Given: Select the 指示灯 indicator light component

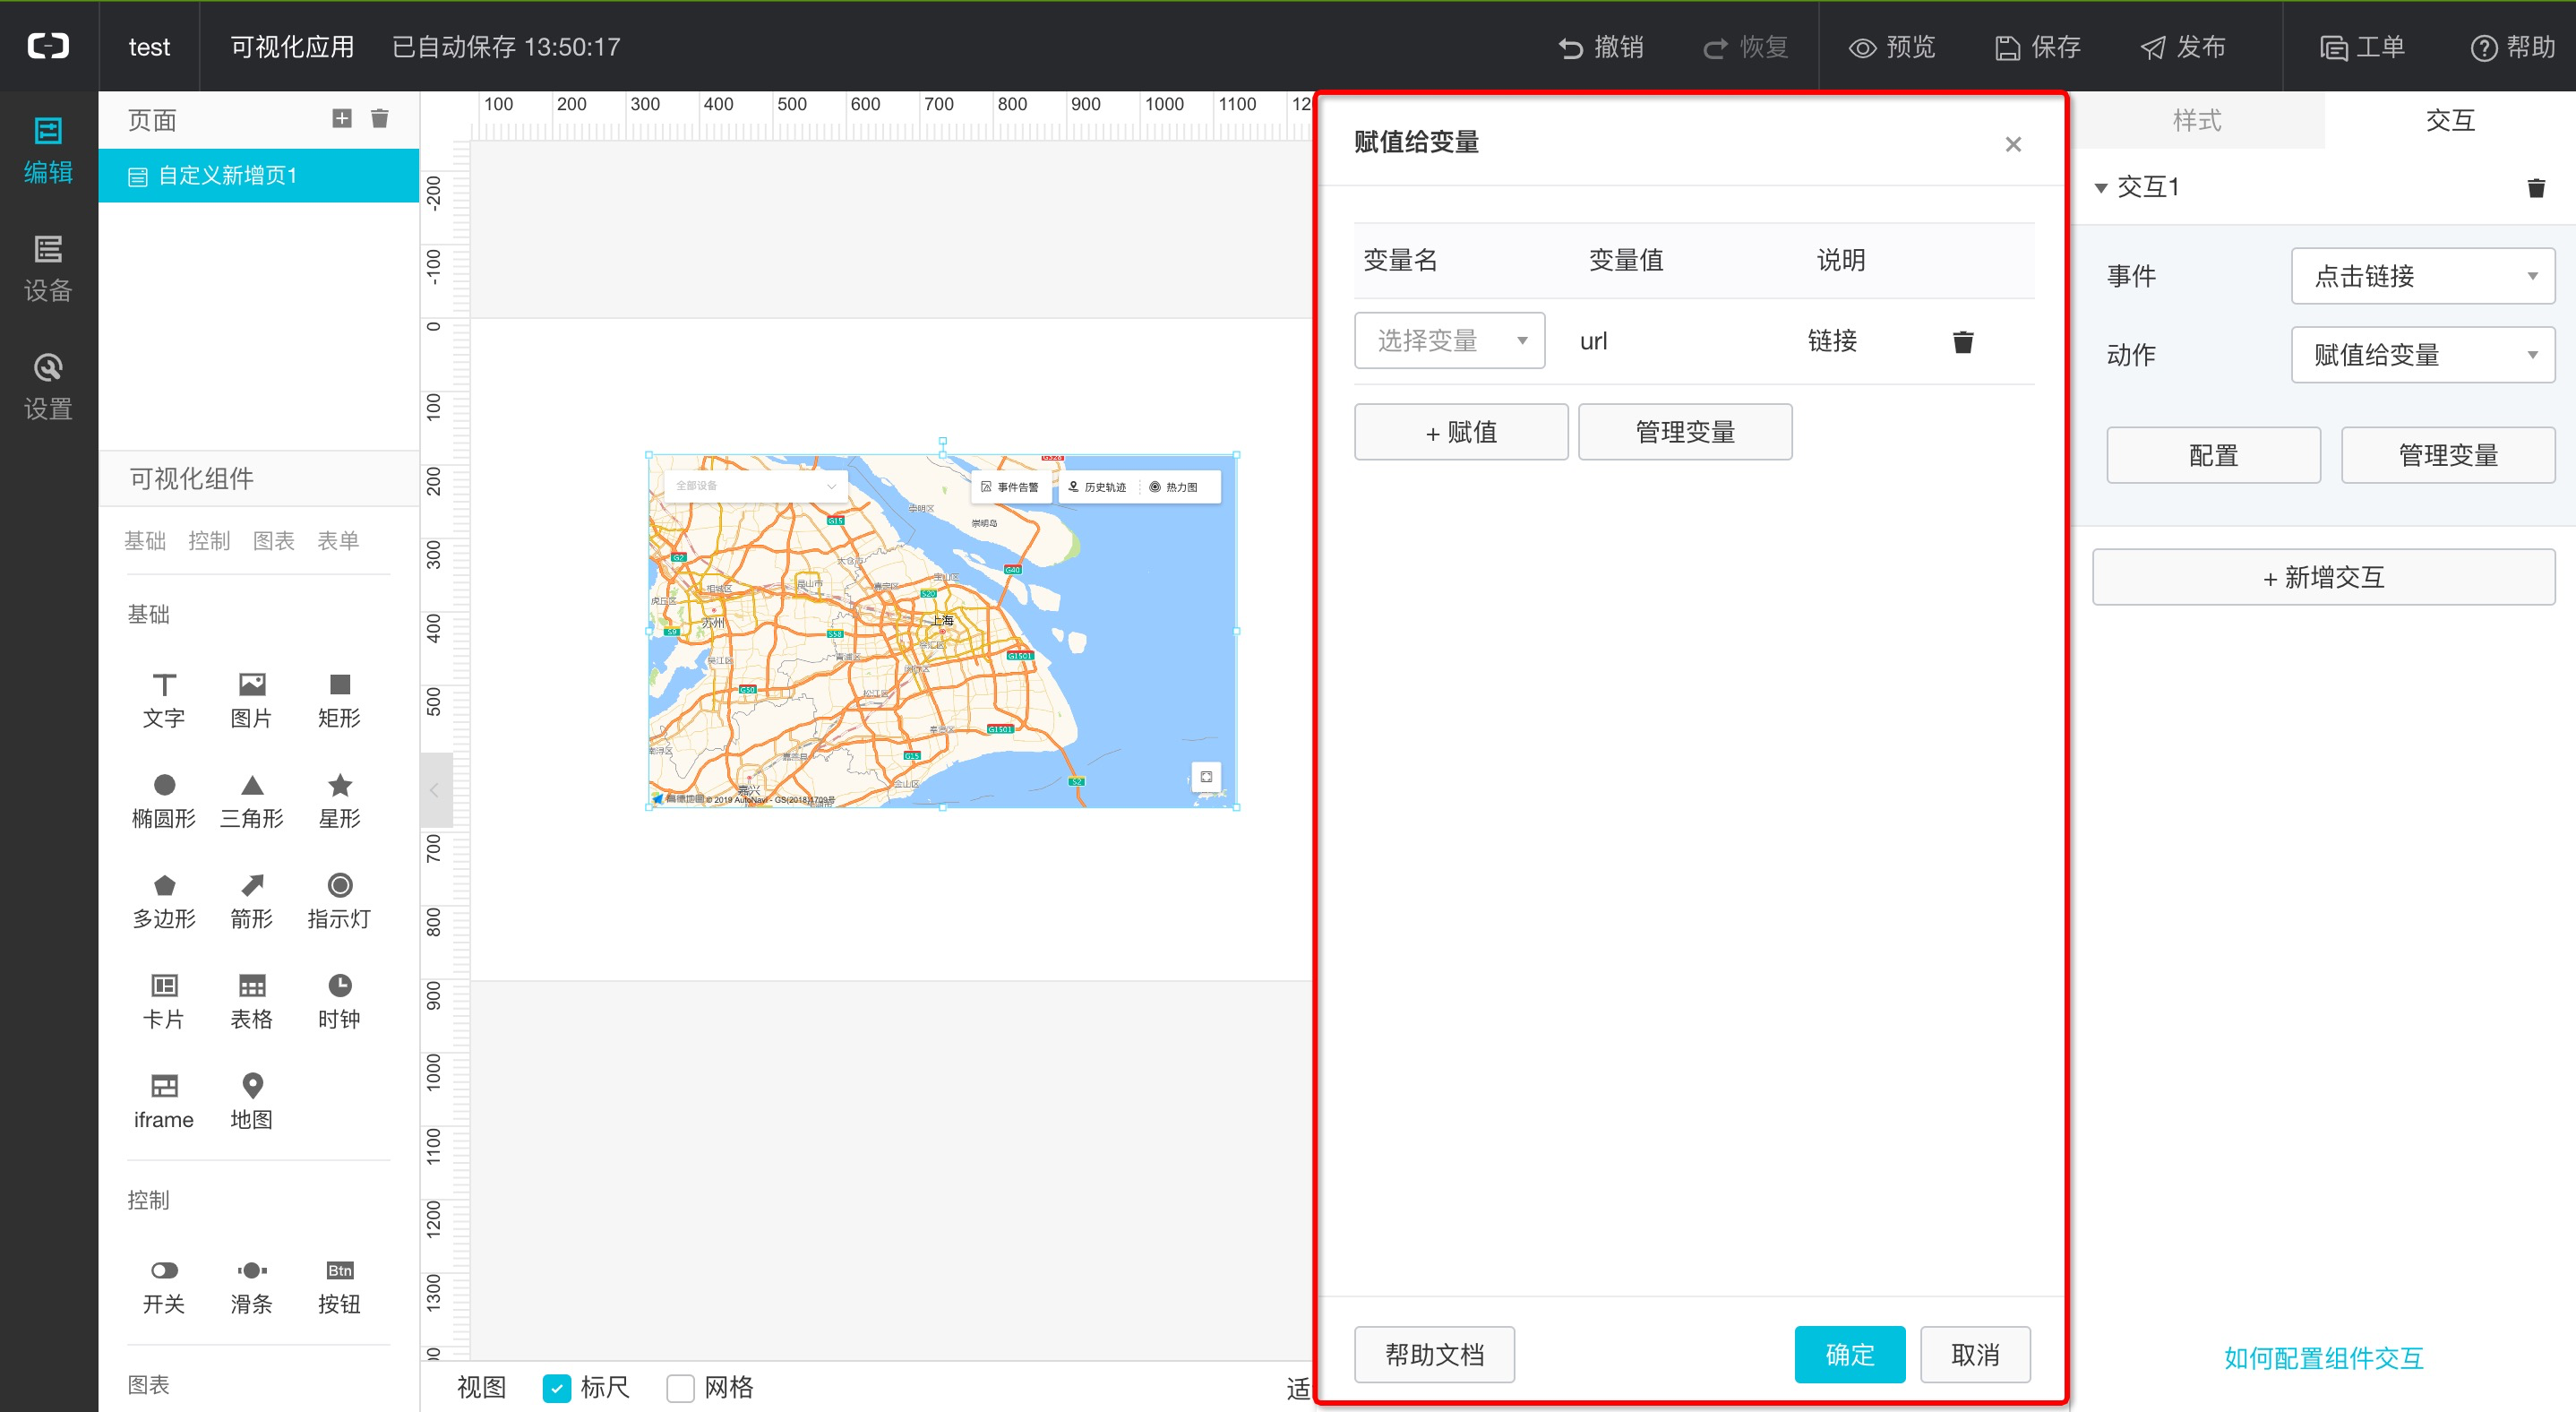Looking at the screenshot, I should pyautogui.click(x=340, y=901).
